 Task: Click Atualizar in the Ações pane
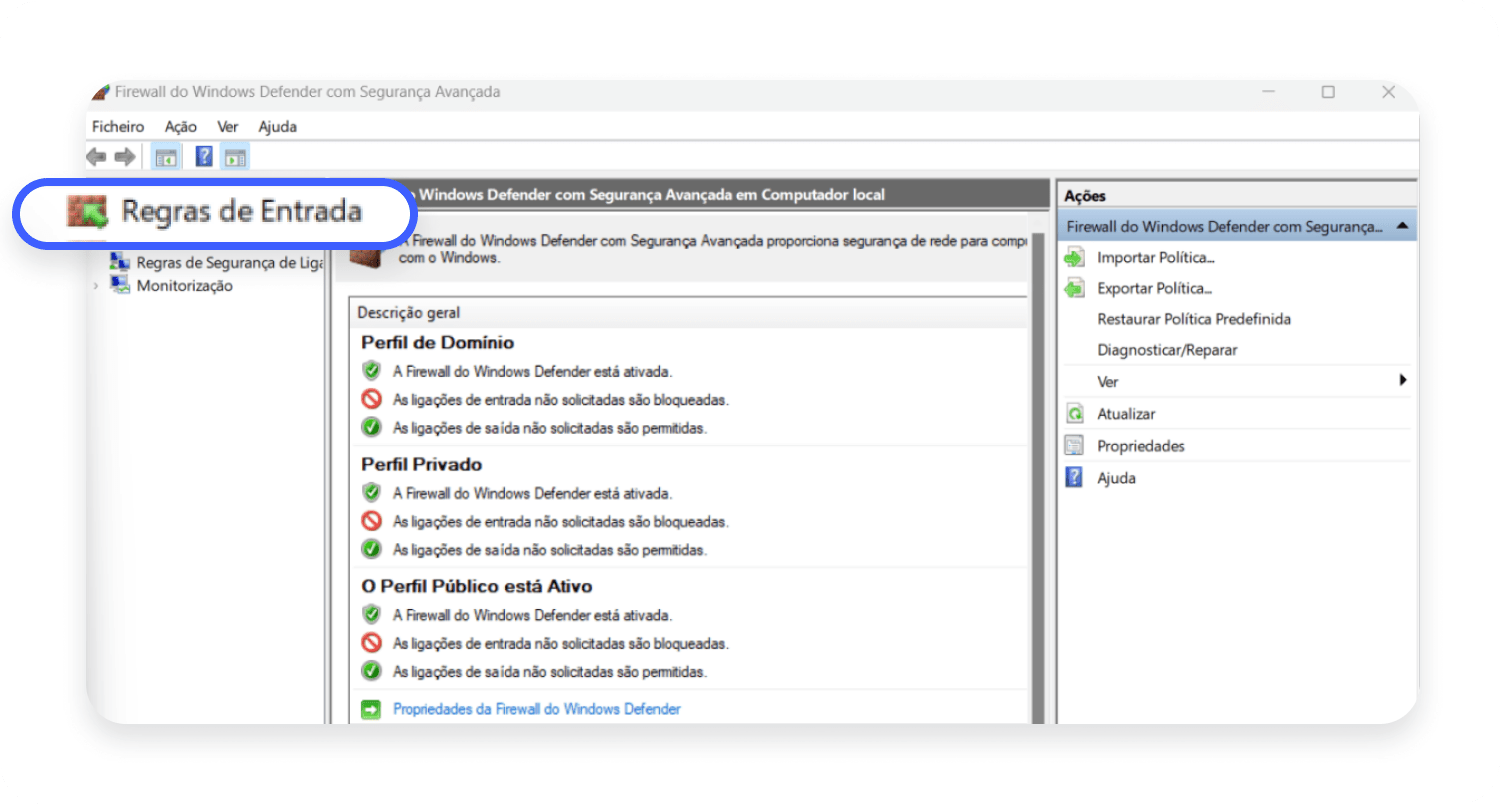tap(1126, 414)
